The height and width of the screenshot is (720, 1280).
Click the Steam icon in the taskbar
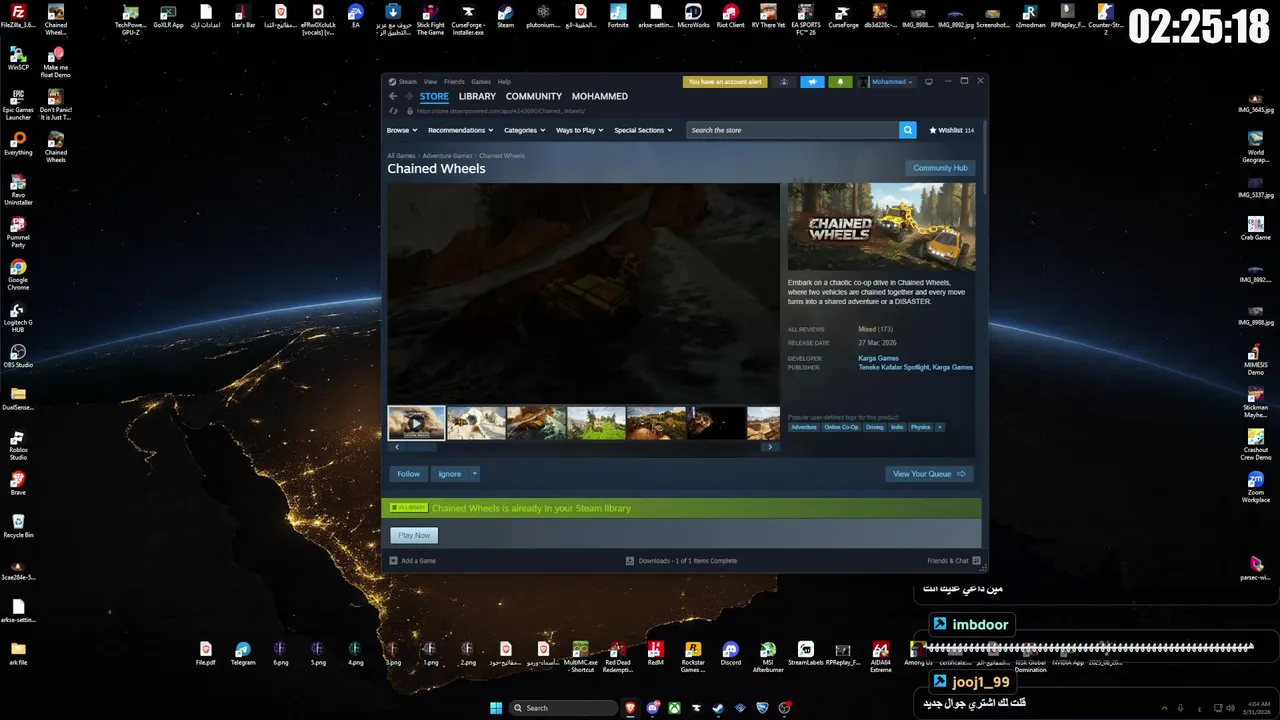click(x=718, y=708)
